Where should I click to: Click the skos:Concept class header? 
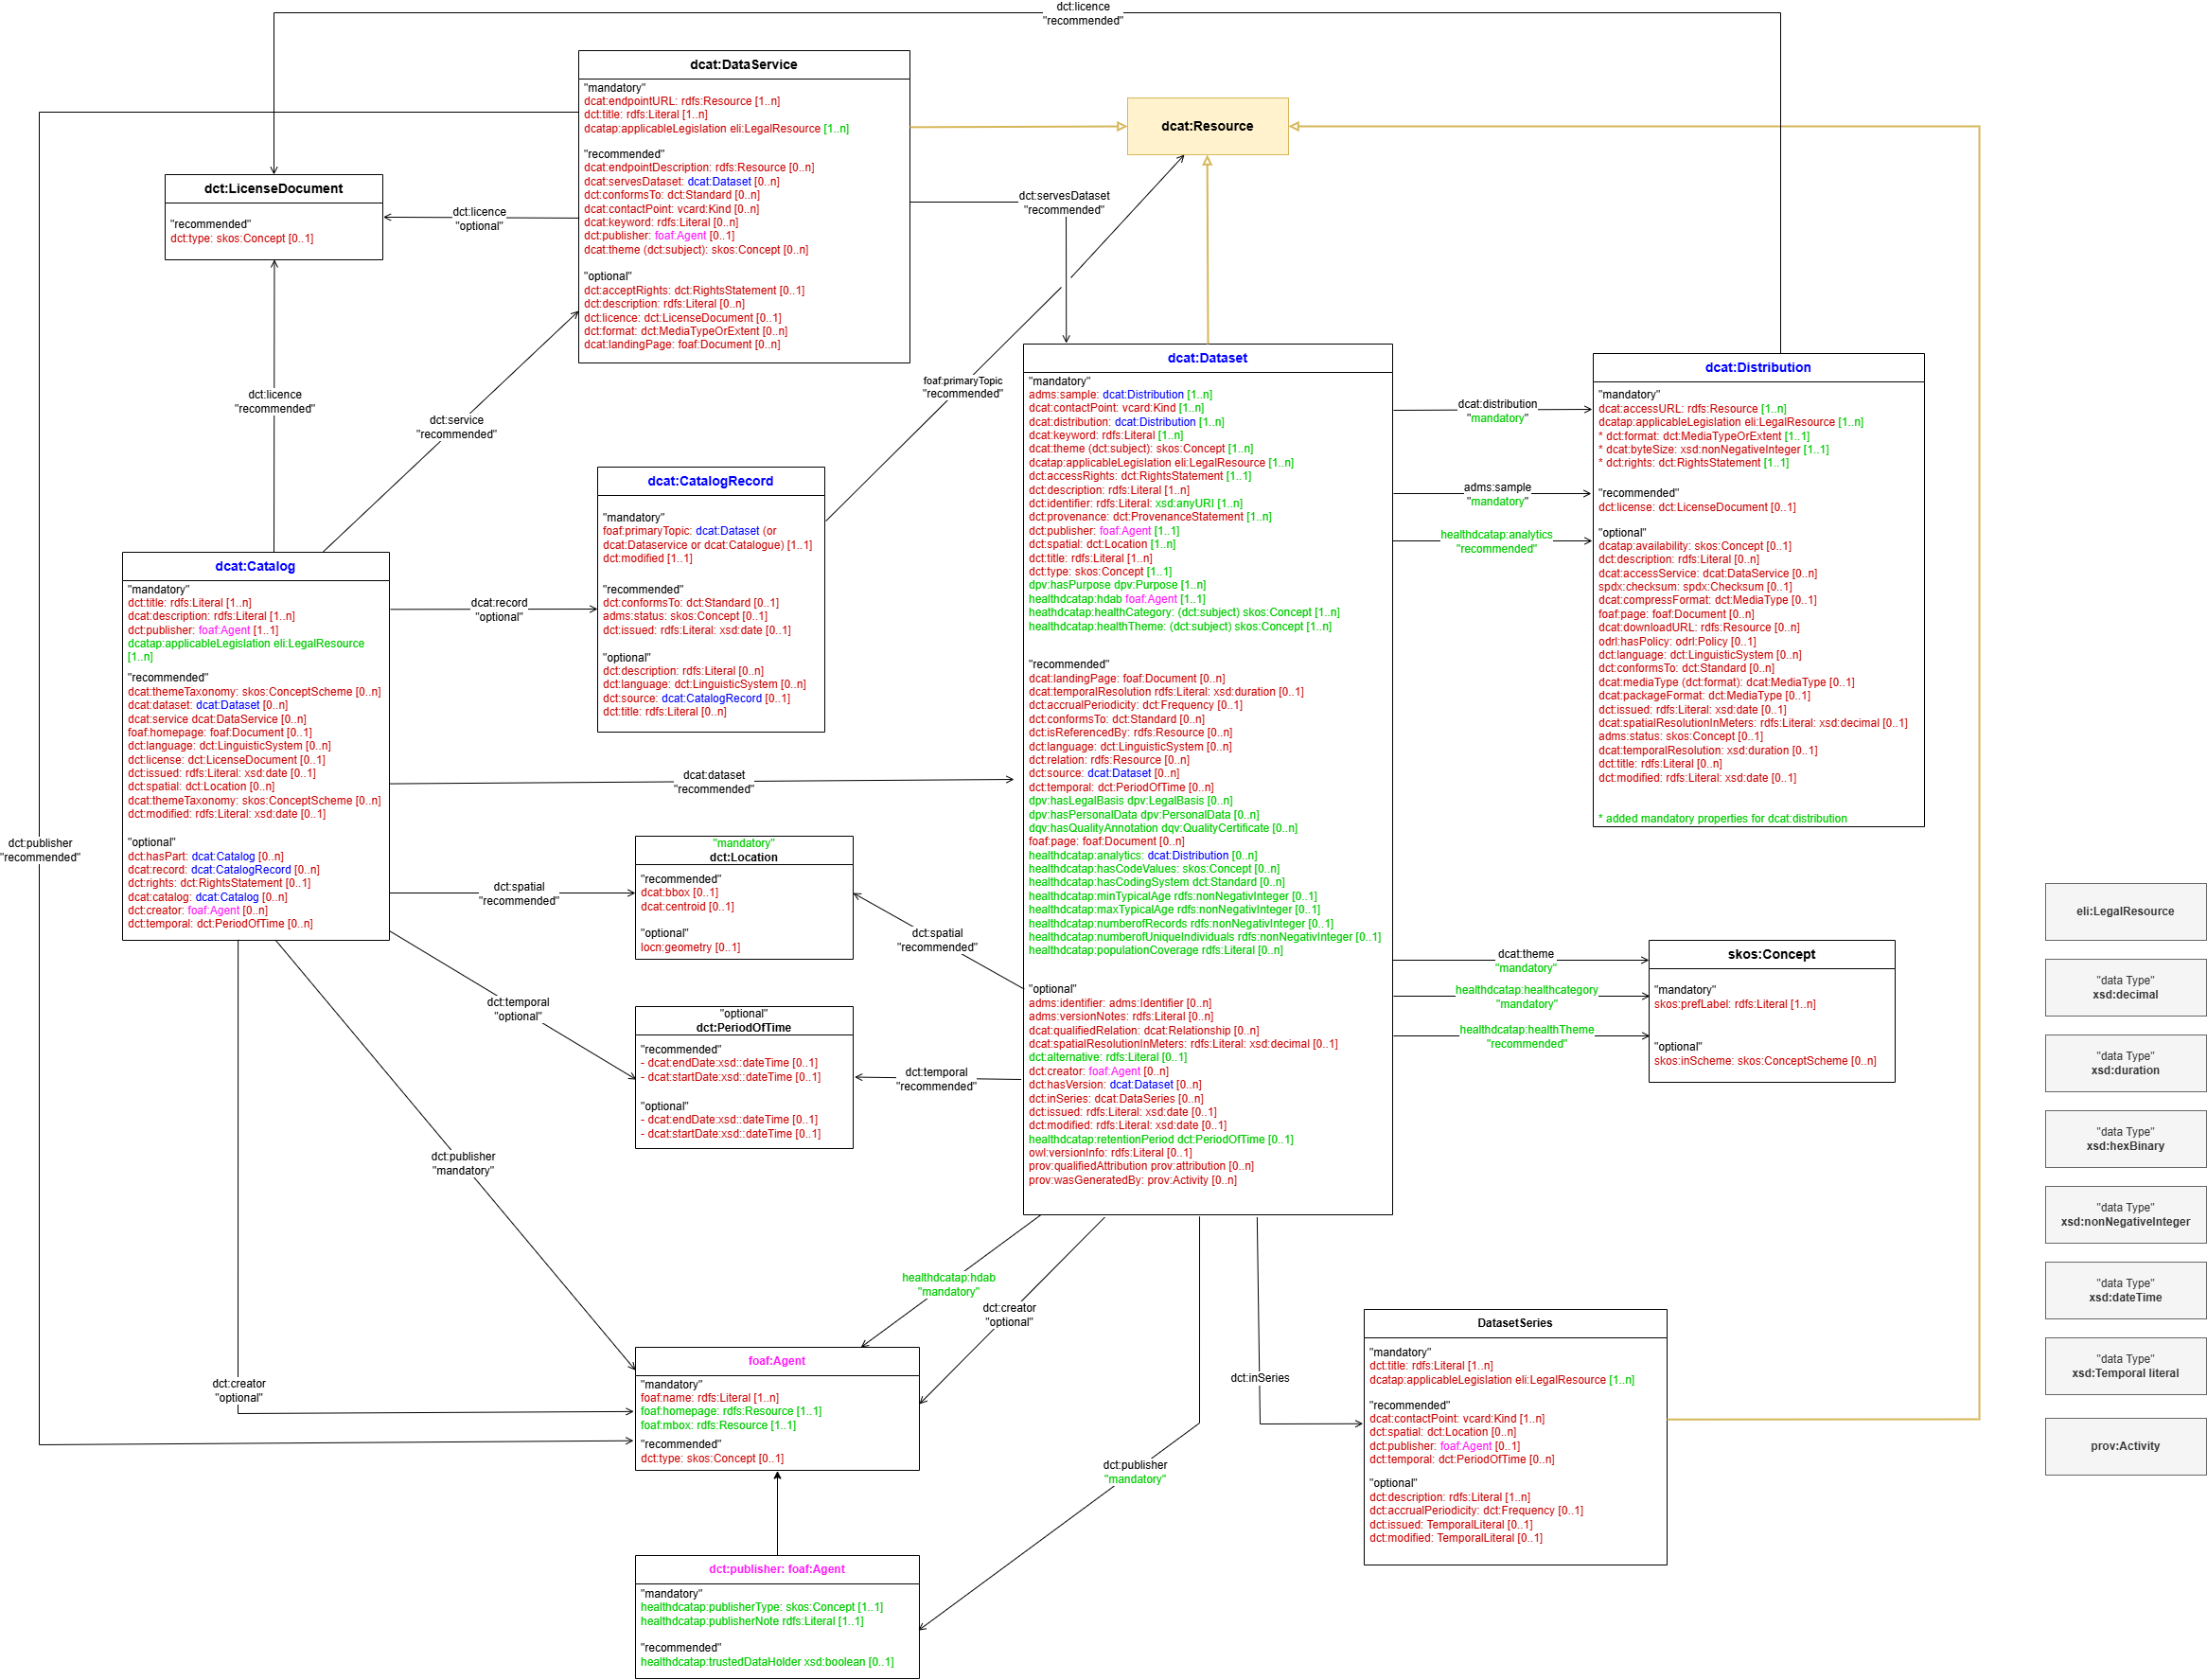[1771, 954]
